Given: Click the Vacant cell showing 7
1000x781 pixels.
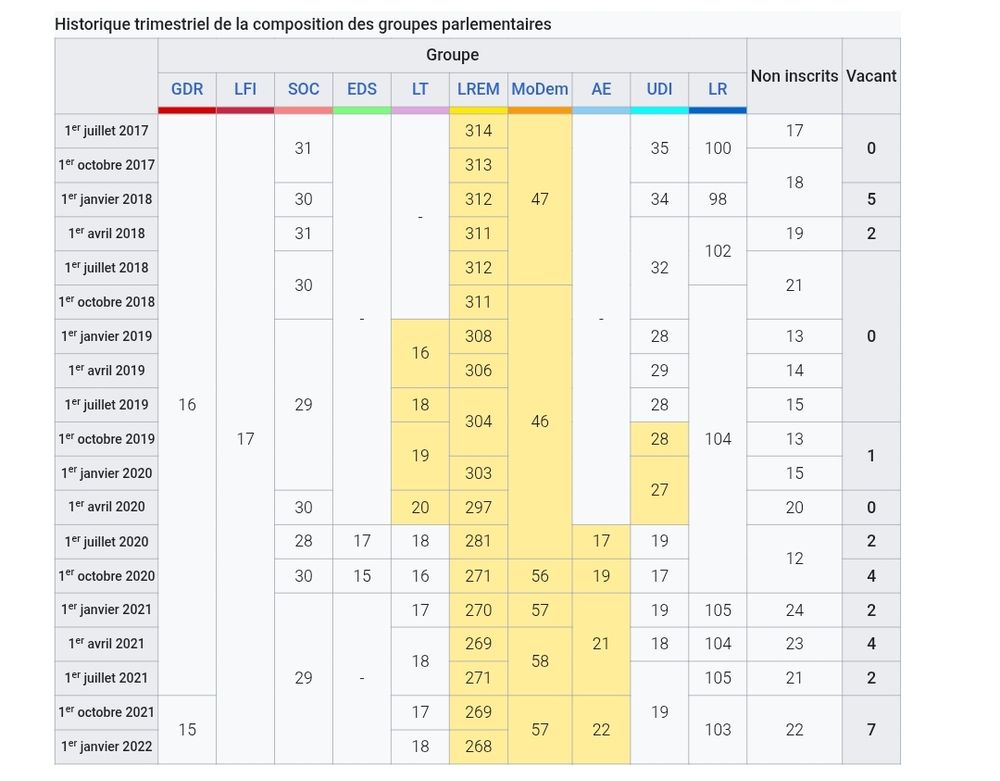Looking at the screenshot, I should click(871, 729).
